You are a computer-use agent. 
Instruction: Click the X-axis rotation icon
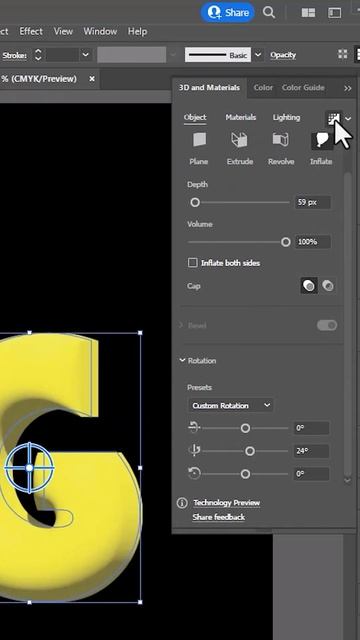coord(194,427)
